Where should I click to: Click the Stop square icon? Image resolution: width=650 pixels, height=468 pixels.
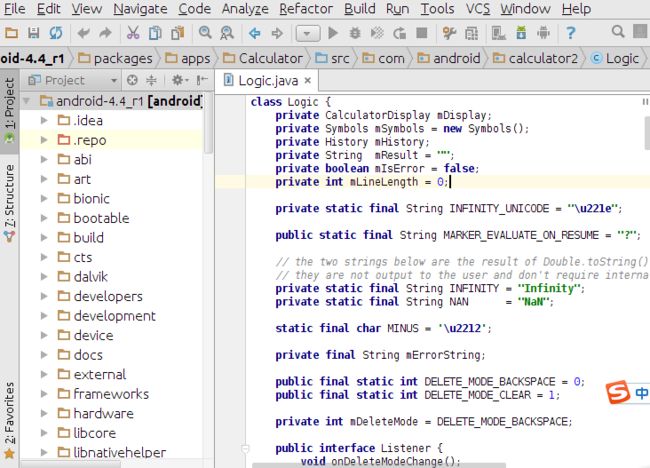click(422, 32)
